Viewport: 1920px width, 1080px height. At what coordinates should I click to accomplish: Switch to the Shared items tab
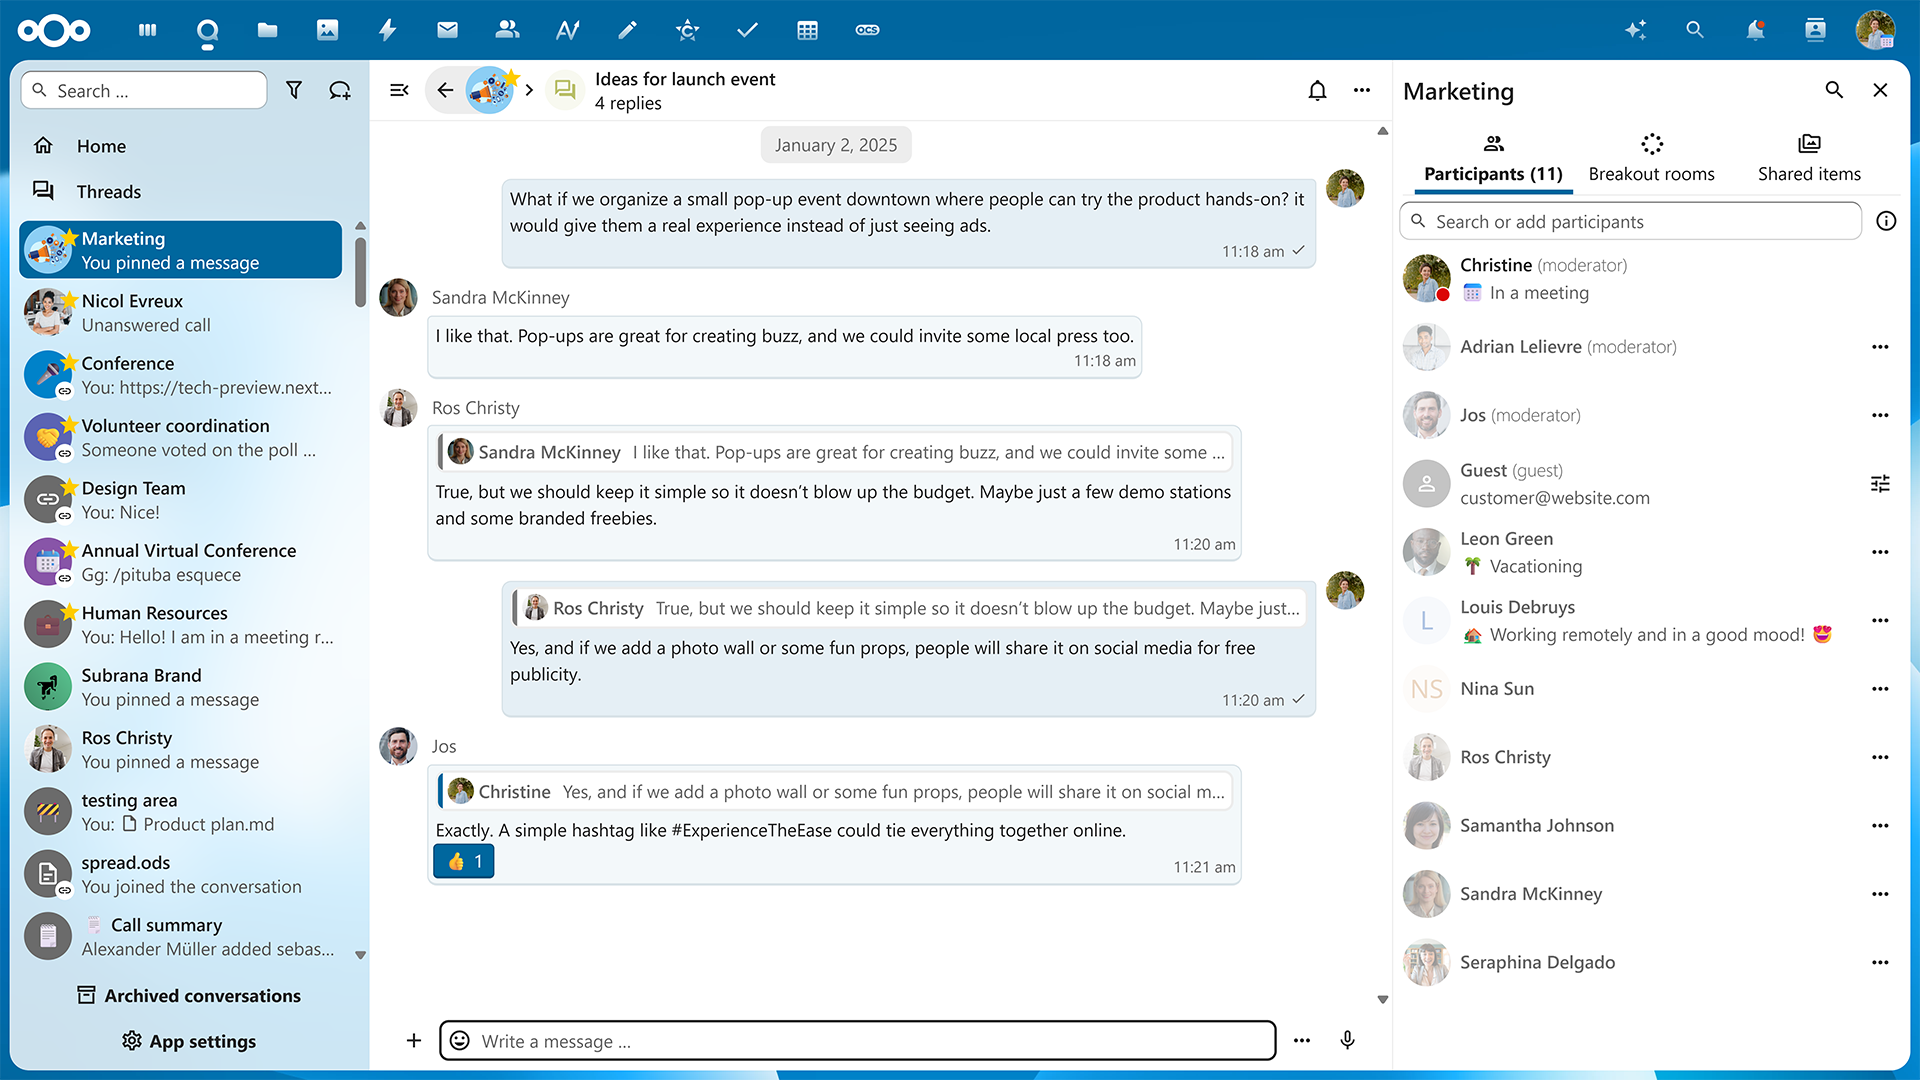[x=1808, y=158]
